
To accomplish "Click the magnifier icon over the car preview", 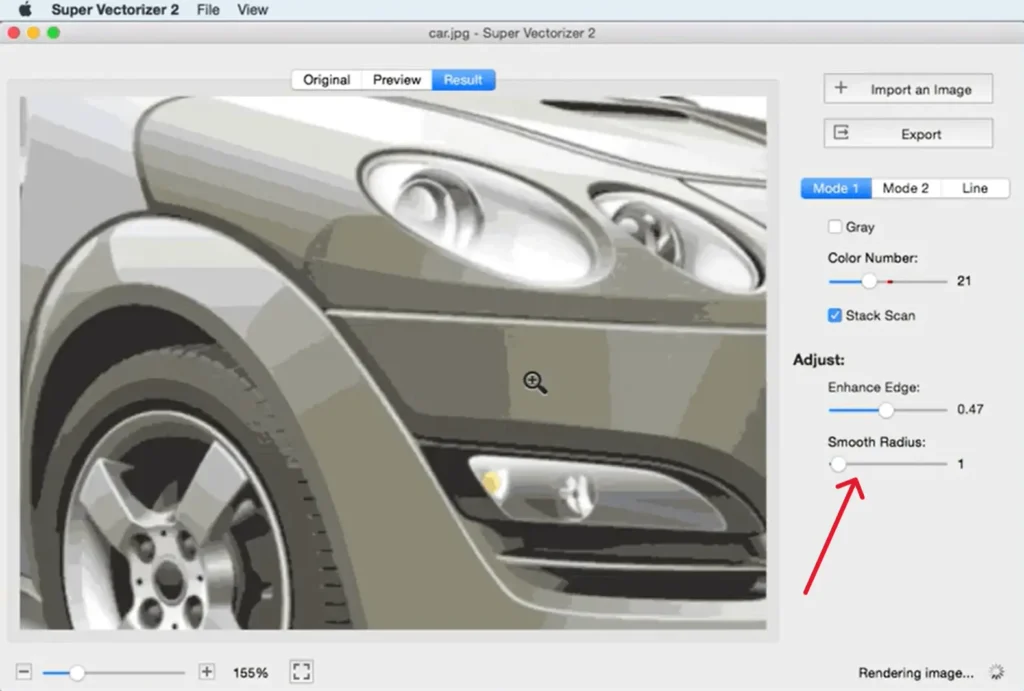I will 534,382.
